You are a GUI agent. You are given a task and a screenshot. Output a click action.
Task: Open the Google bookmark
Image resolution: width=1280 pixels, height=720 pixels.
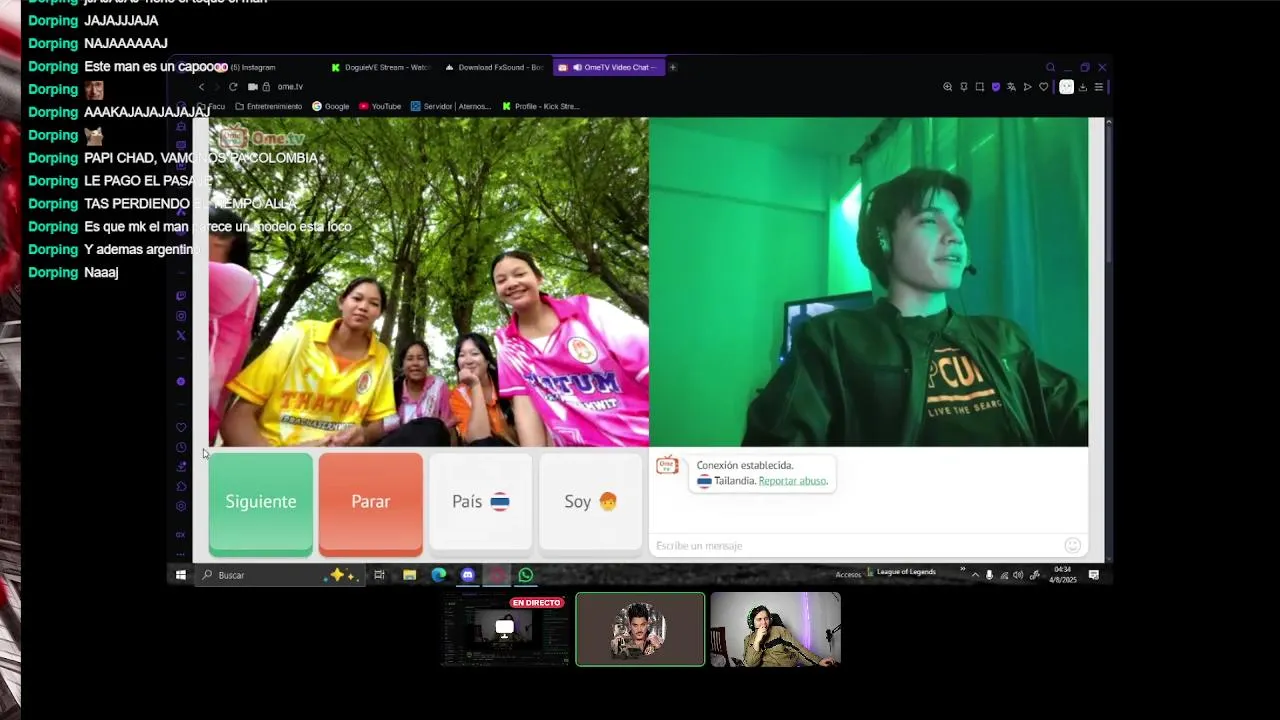point(331,106)
